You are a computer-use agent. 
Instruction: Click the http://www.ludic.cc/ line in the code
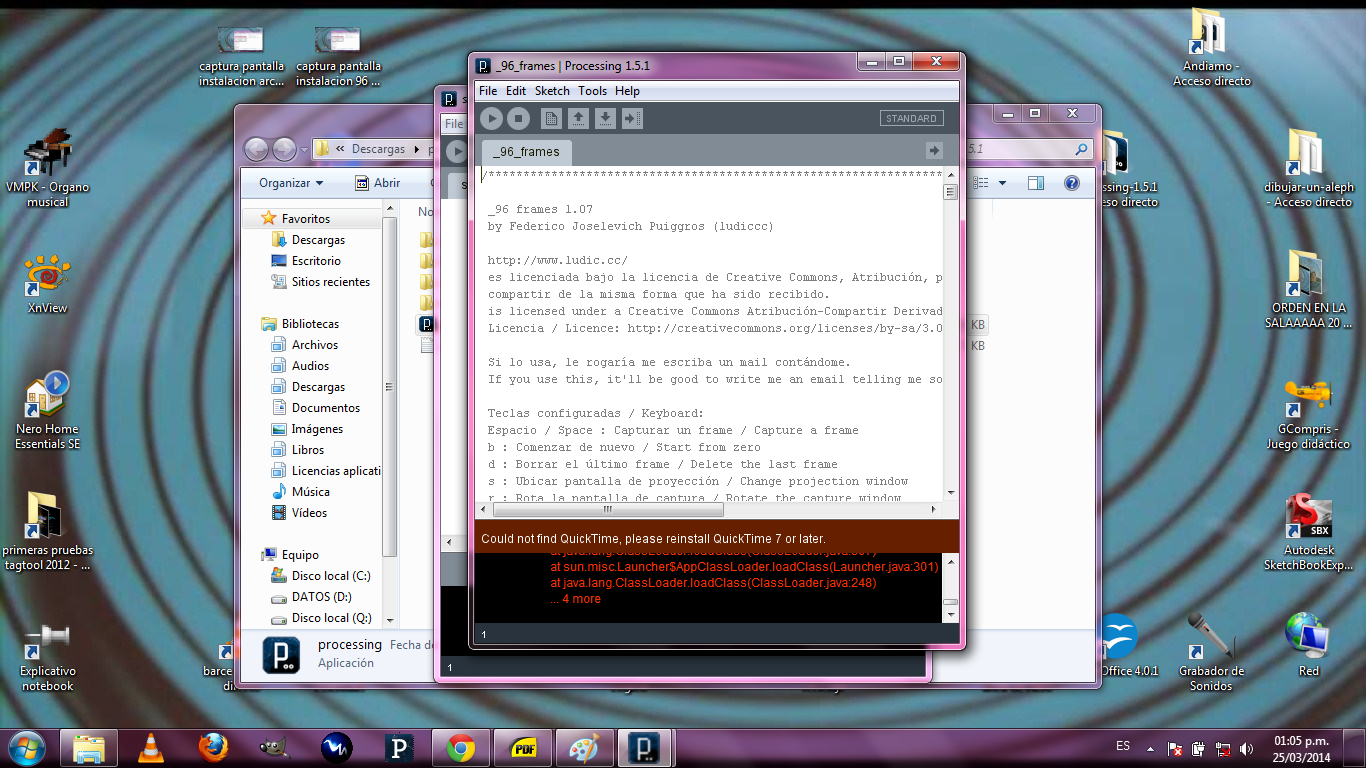point(557,260)
